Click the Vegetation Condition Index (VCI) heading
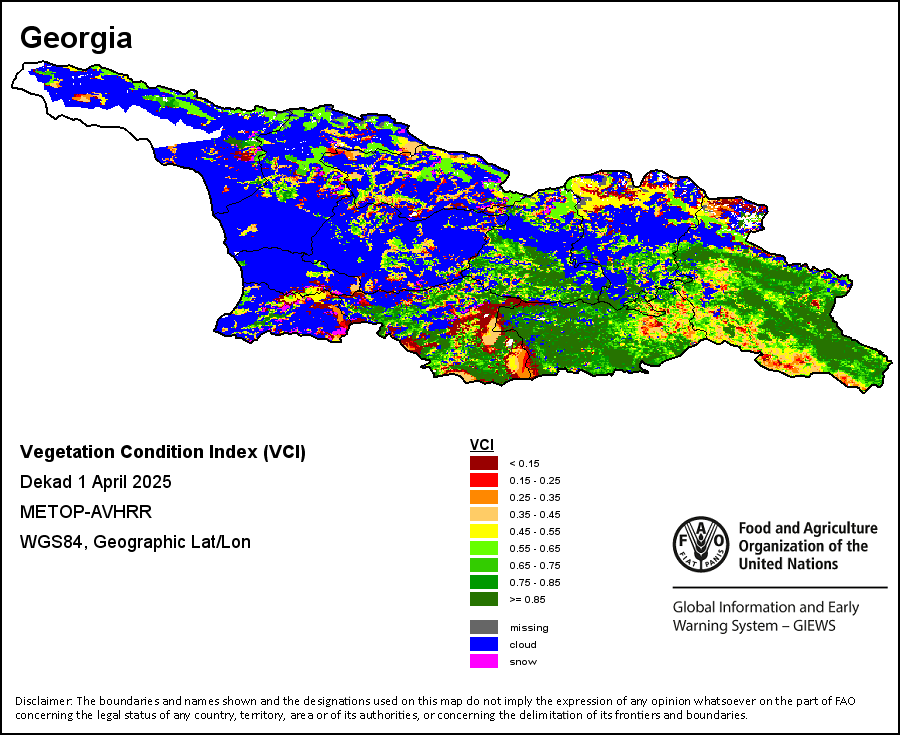Image resolution: width=900 pixels, height=735 pixels. point(163,452)
